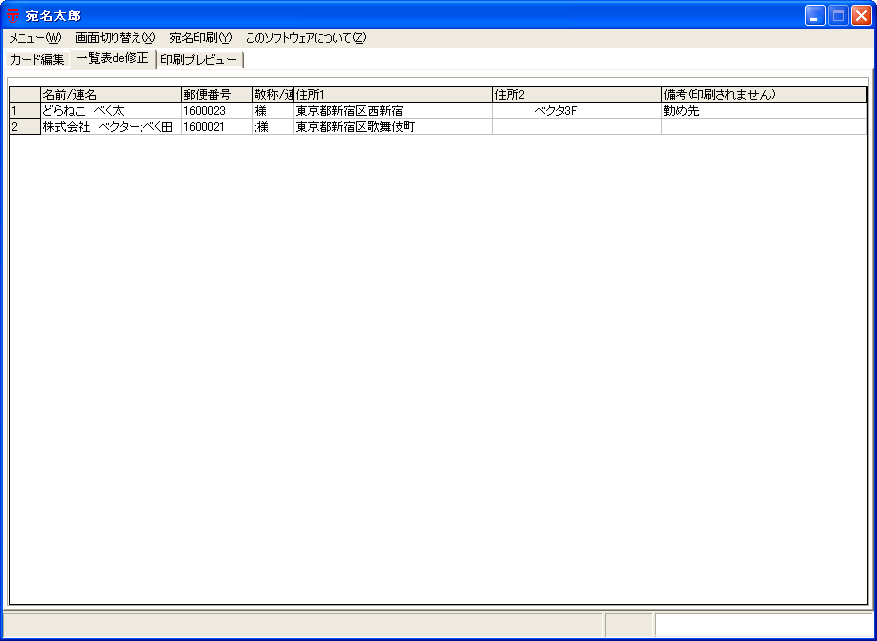Select the cell 株式会社 ベクター;べく田

(111, 127)
